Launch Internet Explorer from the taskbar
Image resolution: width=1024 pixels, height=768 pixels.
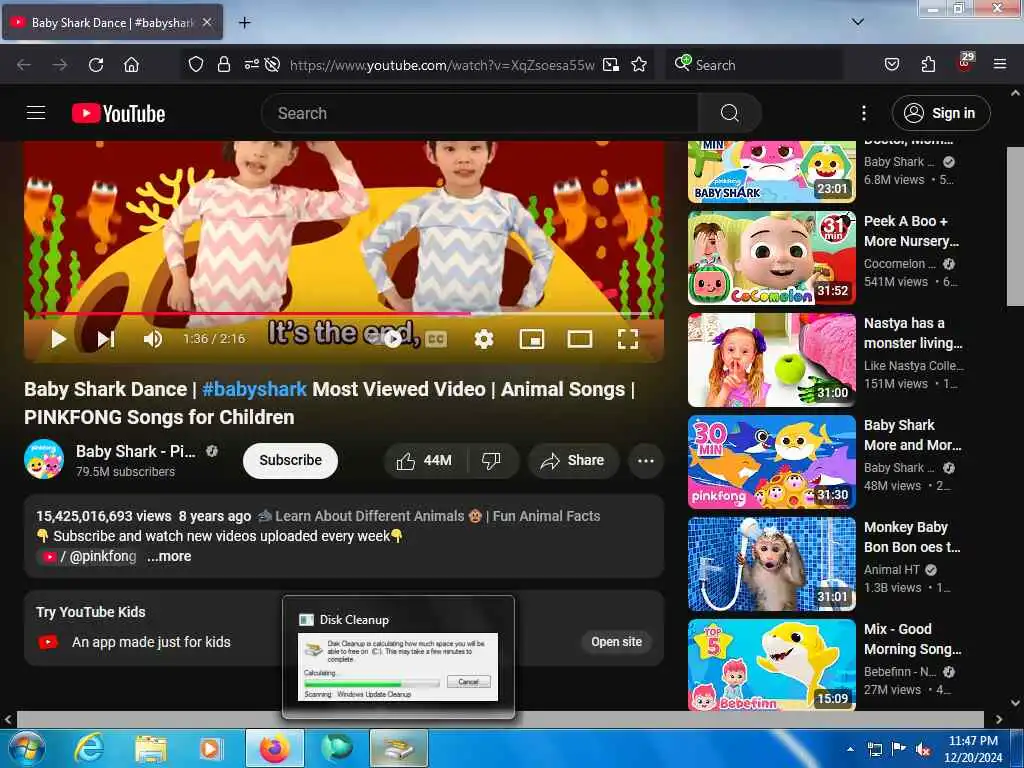coord(88,748)
